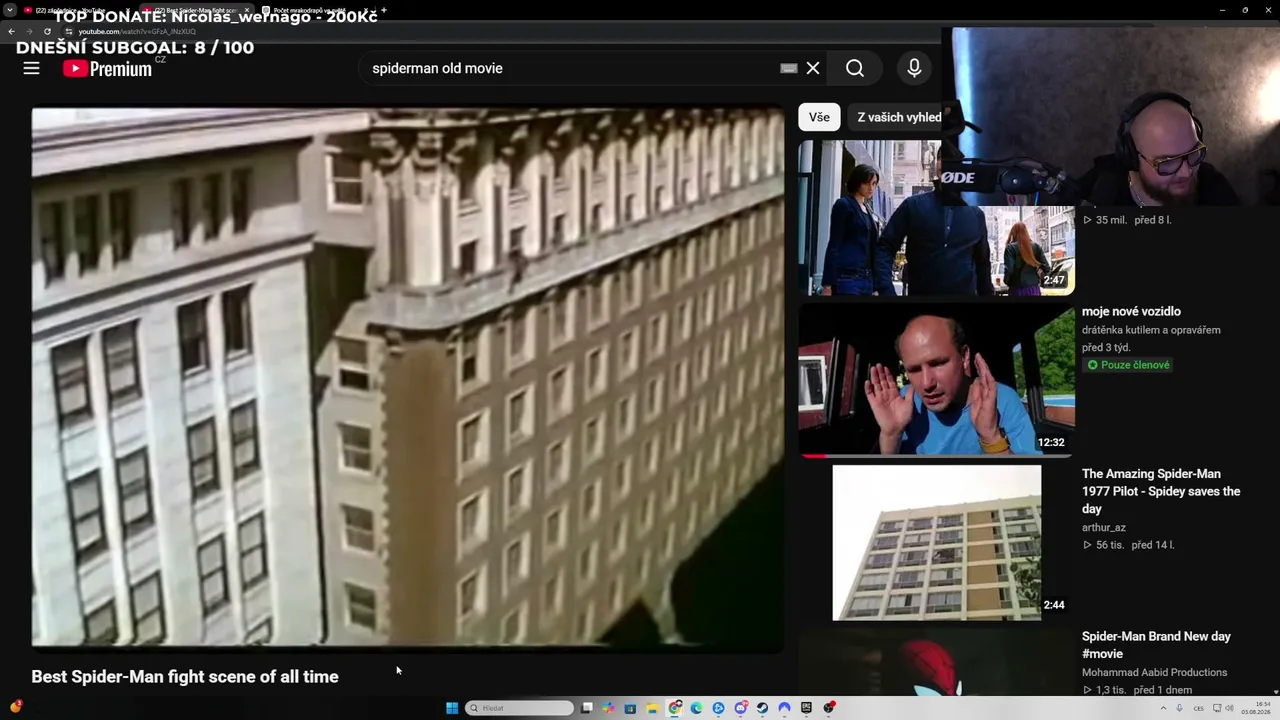Viewport: 1280px width, 720px height.
Task: Clear the search box with the X
Action: click(813, 68)
